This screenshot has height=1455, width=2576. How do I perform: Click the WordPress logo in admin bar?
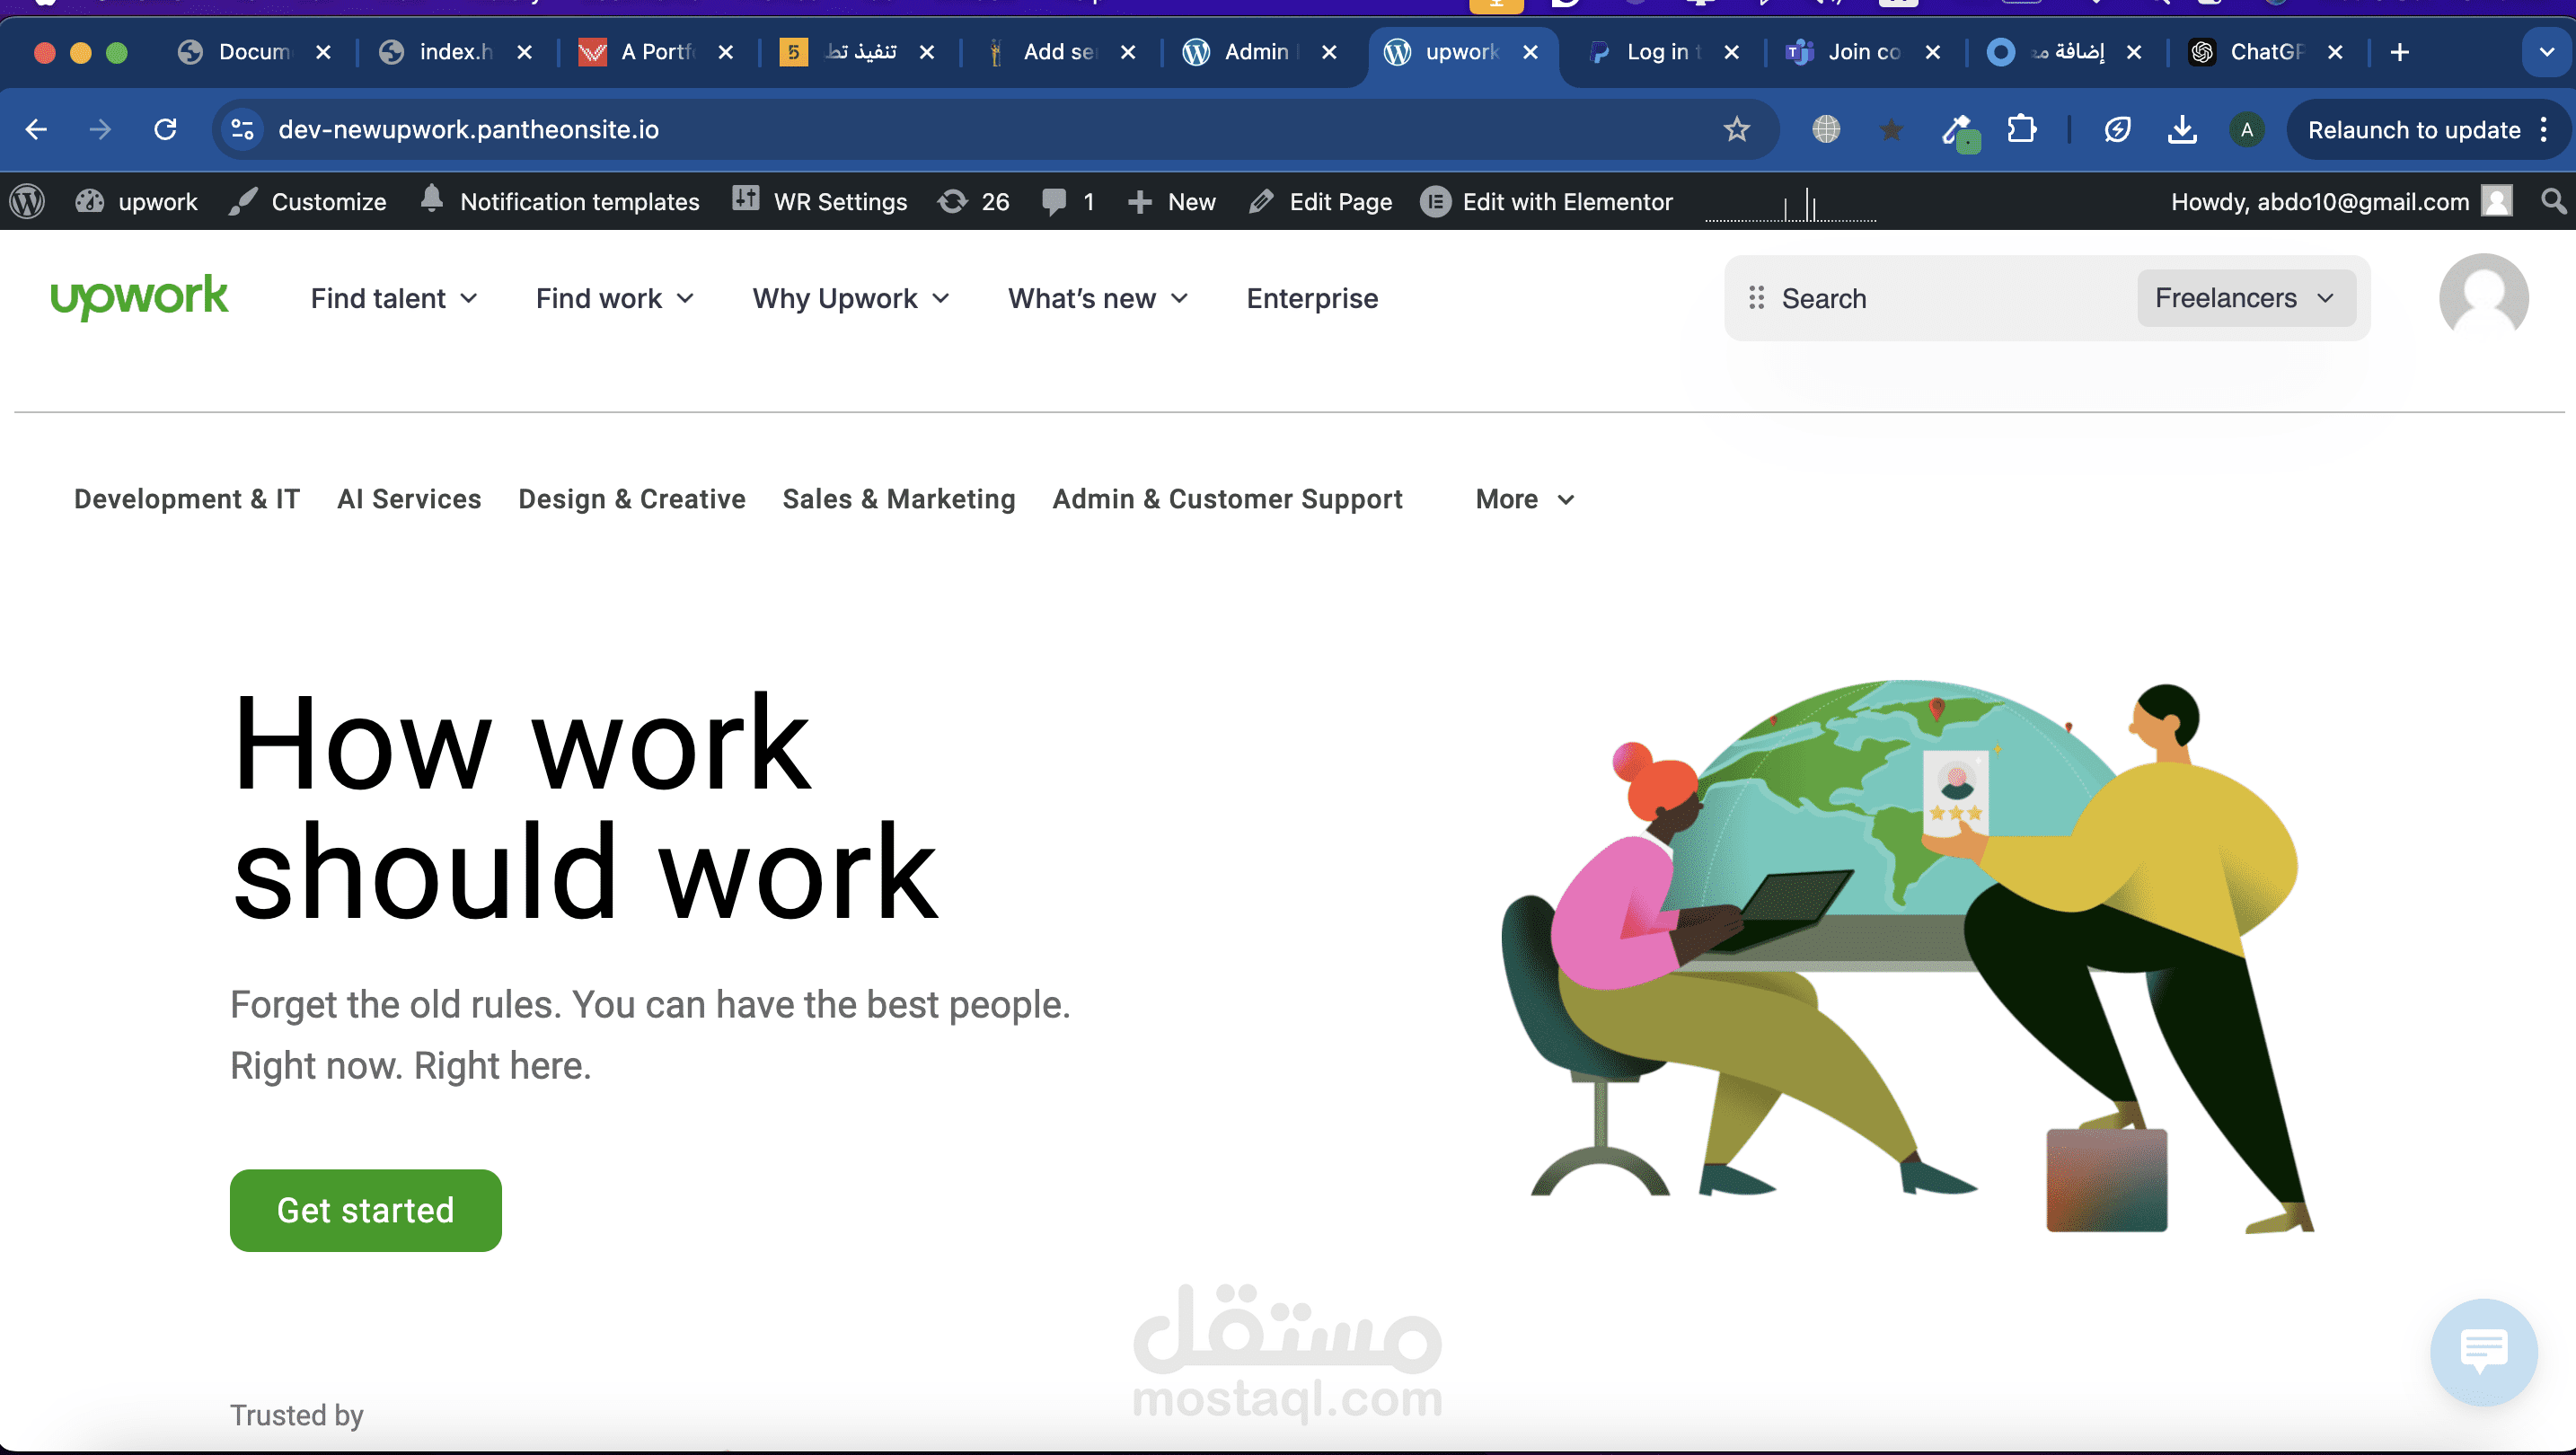[x=27, y=201]
